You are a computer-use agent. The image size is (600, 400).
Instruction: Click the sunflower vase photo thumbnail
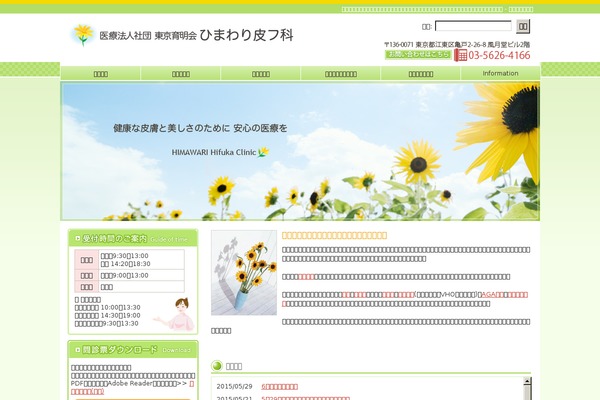244,273
